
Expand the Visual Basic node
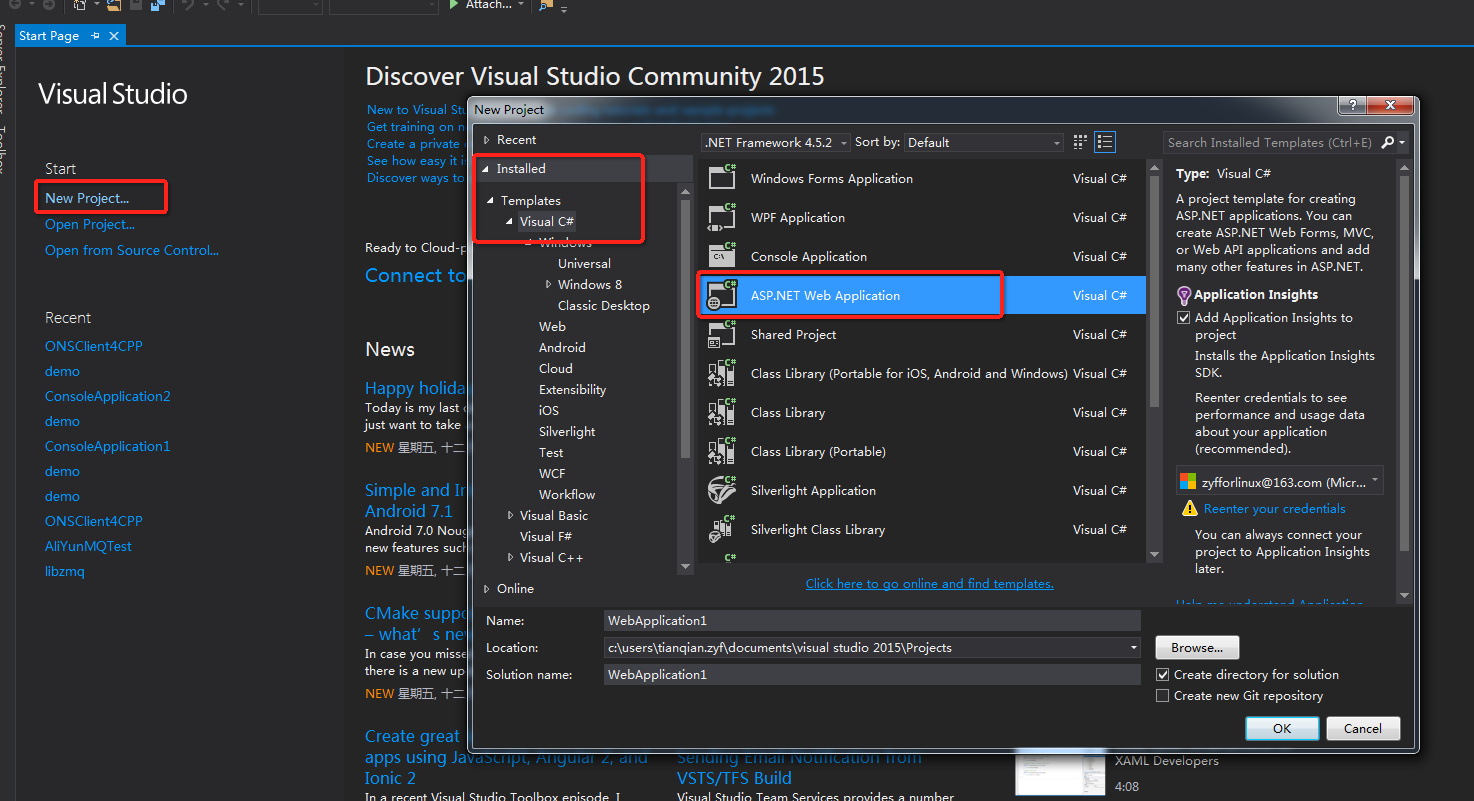click(x=510, y=516)
